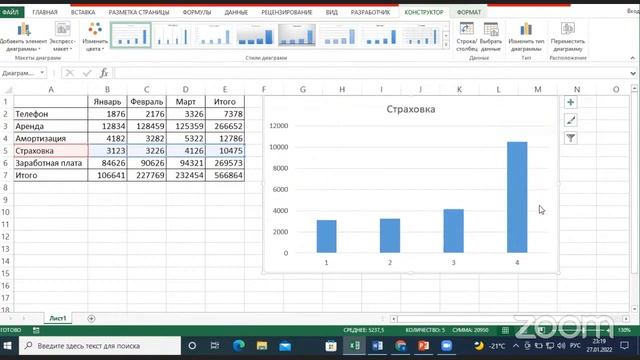Open the Формулы tab
The width and height of the screenshot is (640, 360).
coord(197,12)
